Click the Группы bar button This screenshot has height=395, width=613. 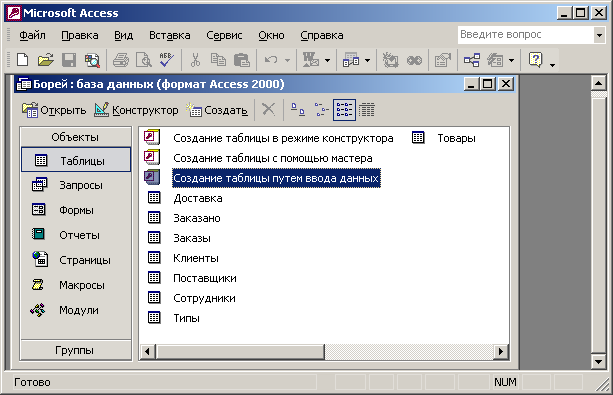[x=75, y=350]
